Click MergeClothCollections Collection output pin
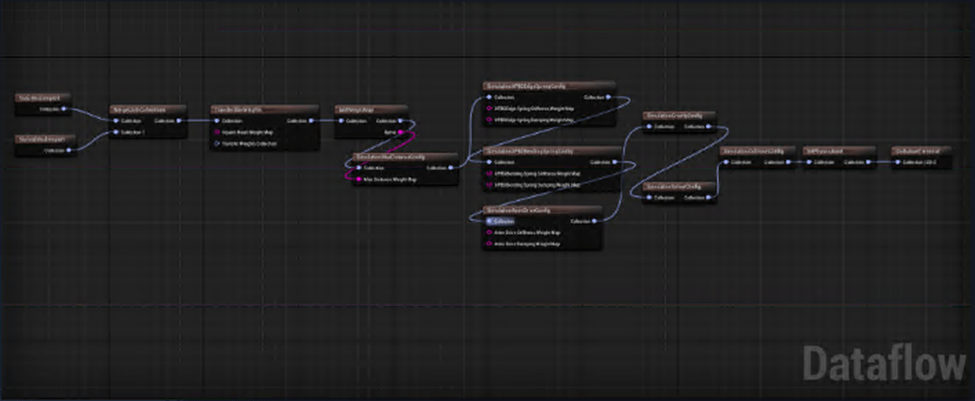The height and width of the screenshot is (401, 975). [x=180, y=121]
